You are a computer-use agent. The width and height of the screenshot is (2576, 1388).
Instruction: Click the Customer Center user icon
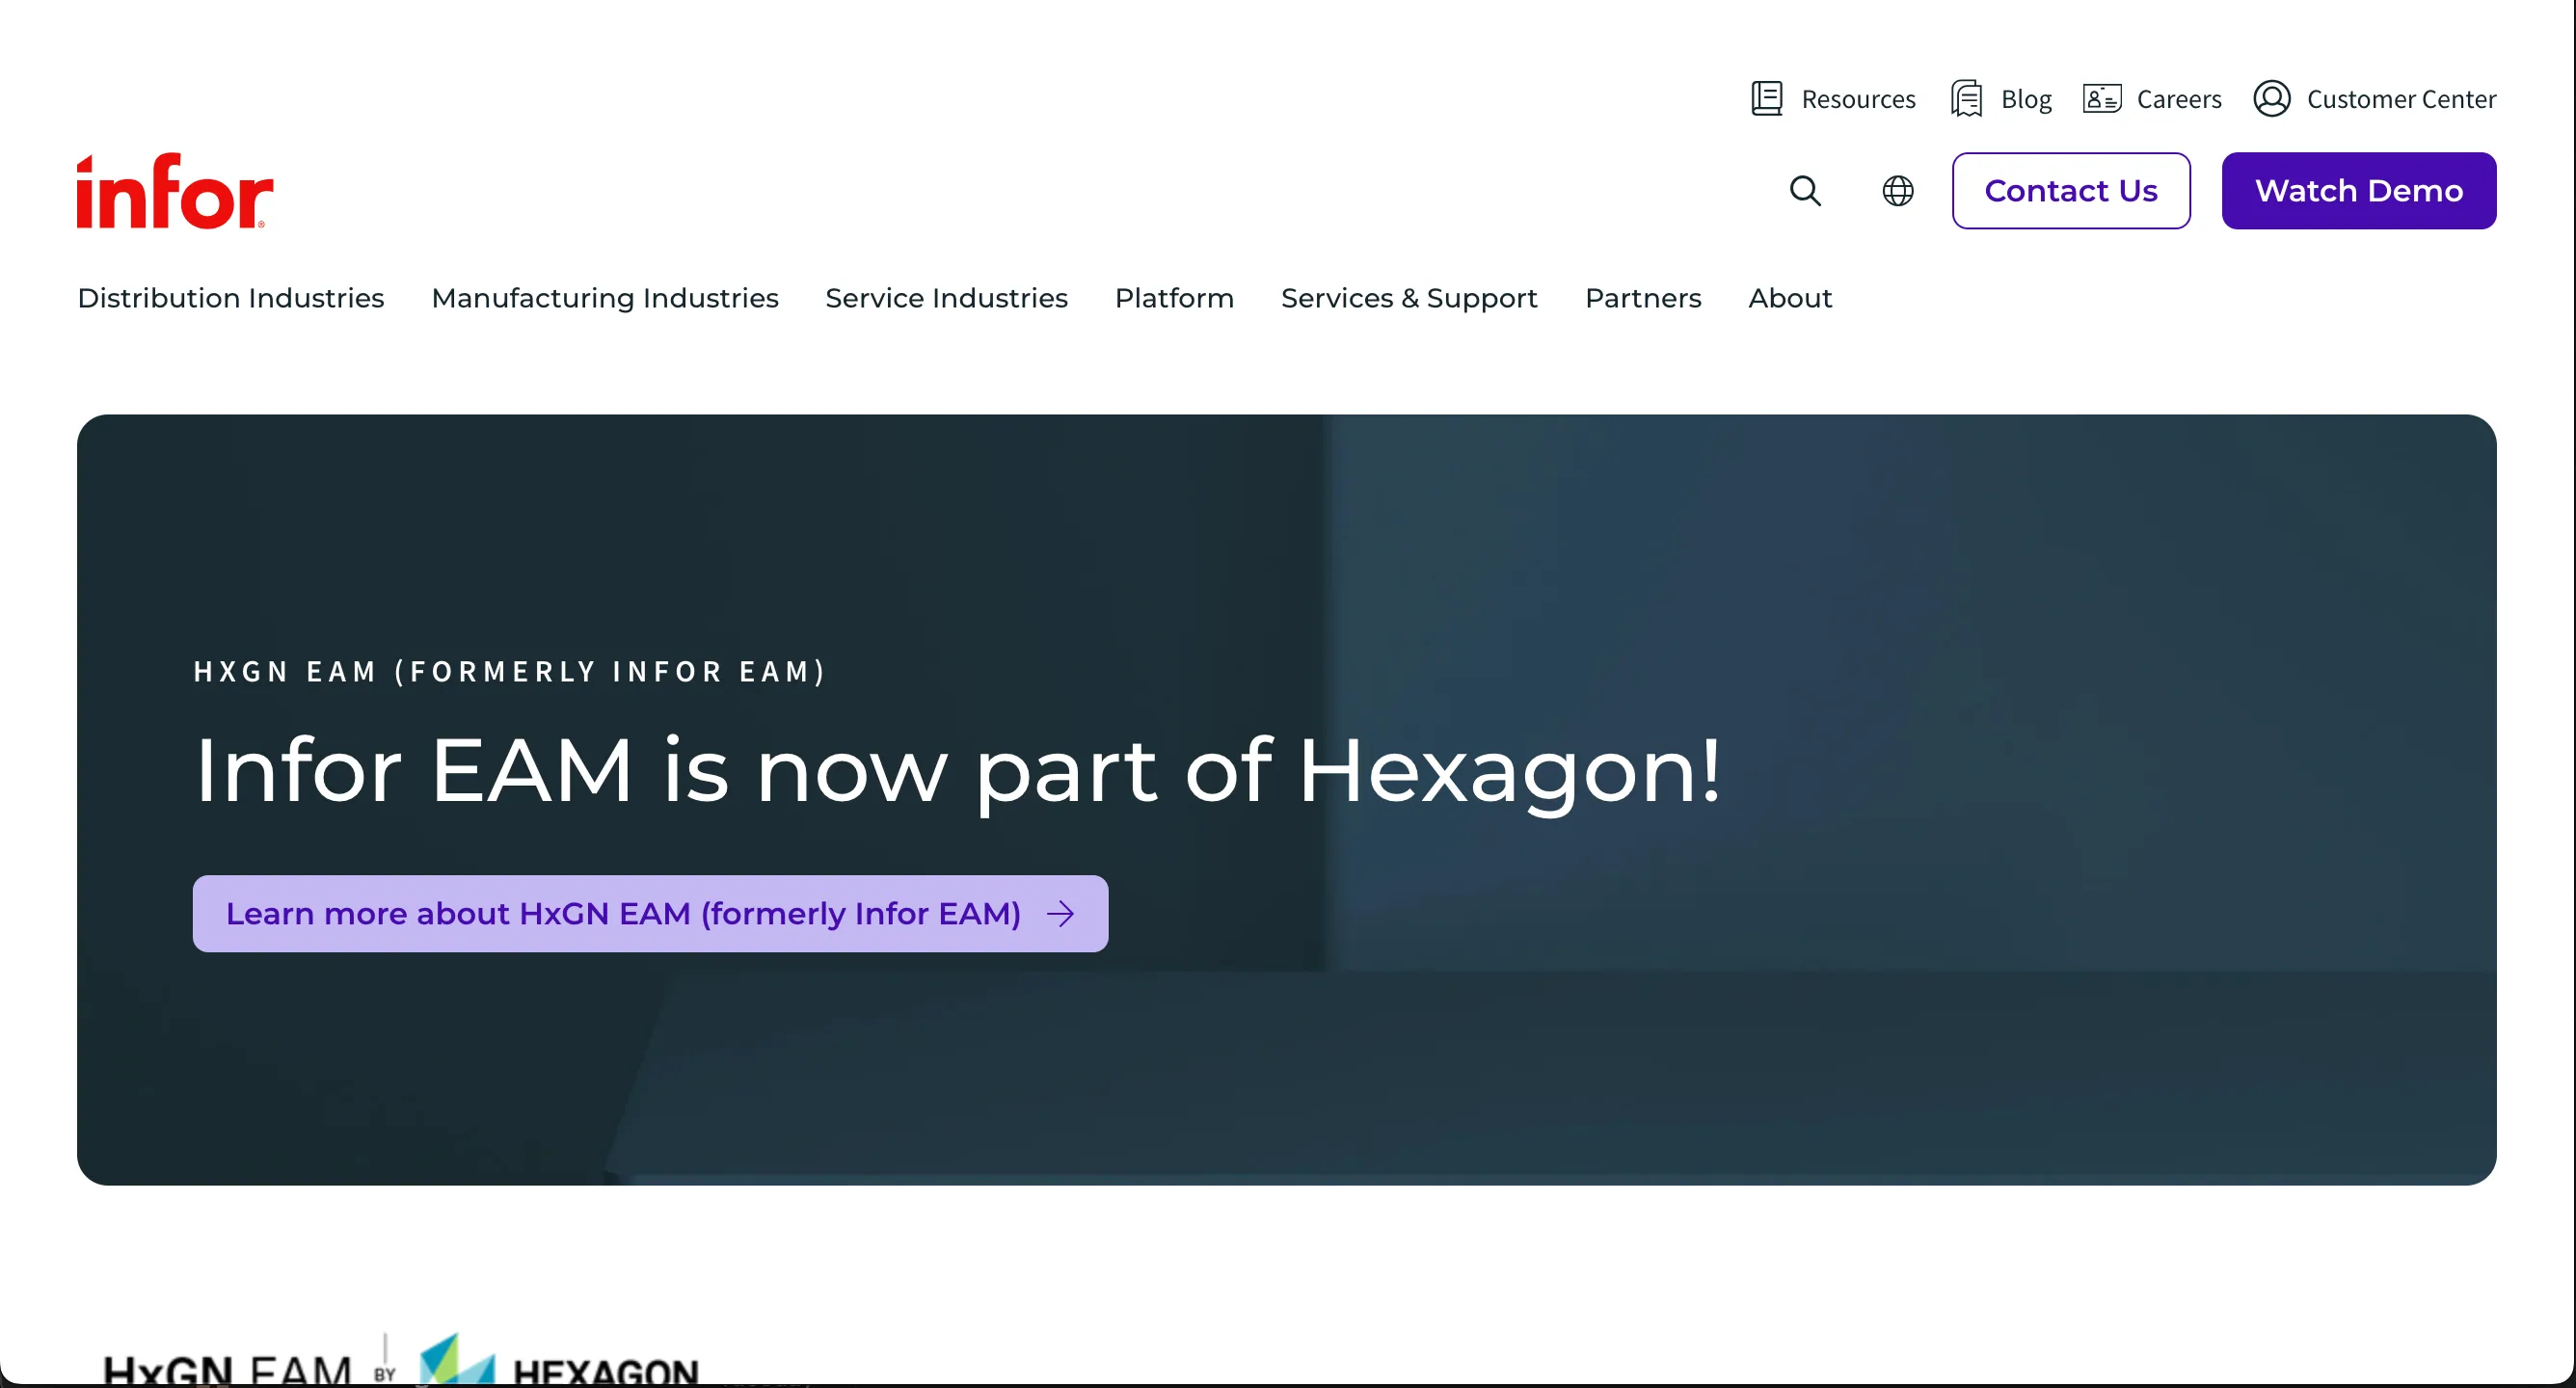[2271, 99]
